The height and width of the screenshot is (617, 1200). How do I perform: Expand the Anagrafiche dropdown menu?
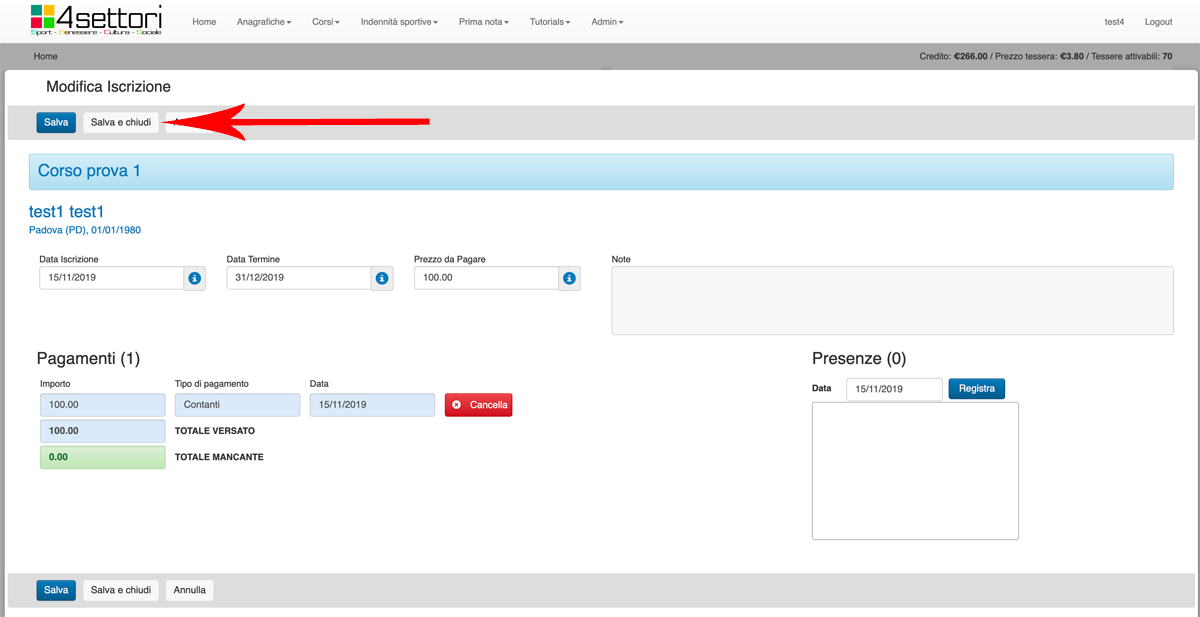(264, 22)
